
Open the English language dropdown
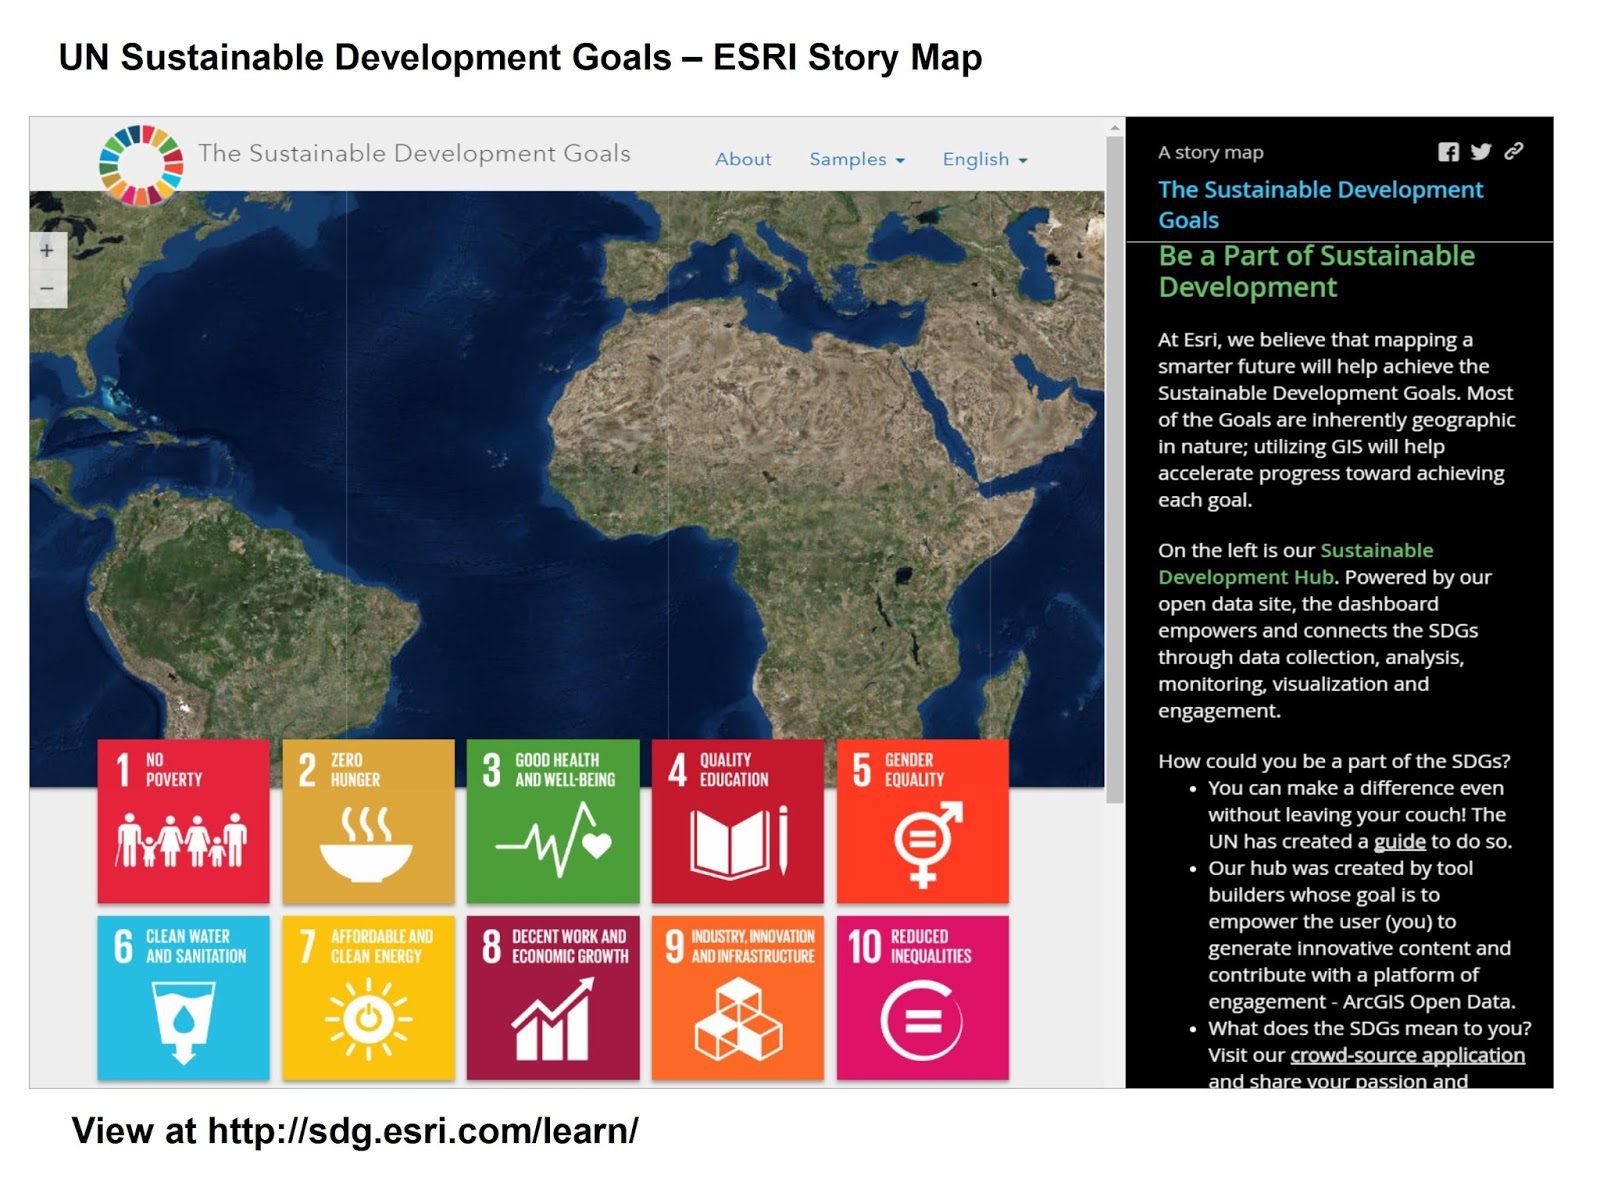pos(983,159)
